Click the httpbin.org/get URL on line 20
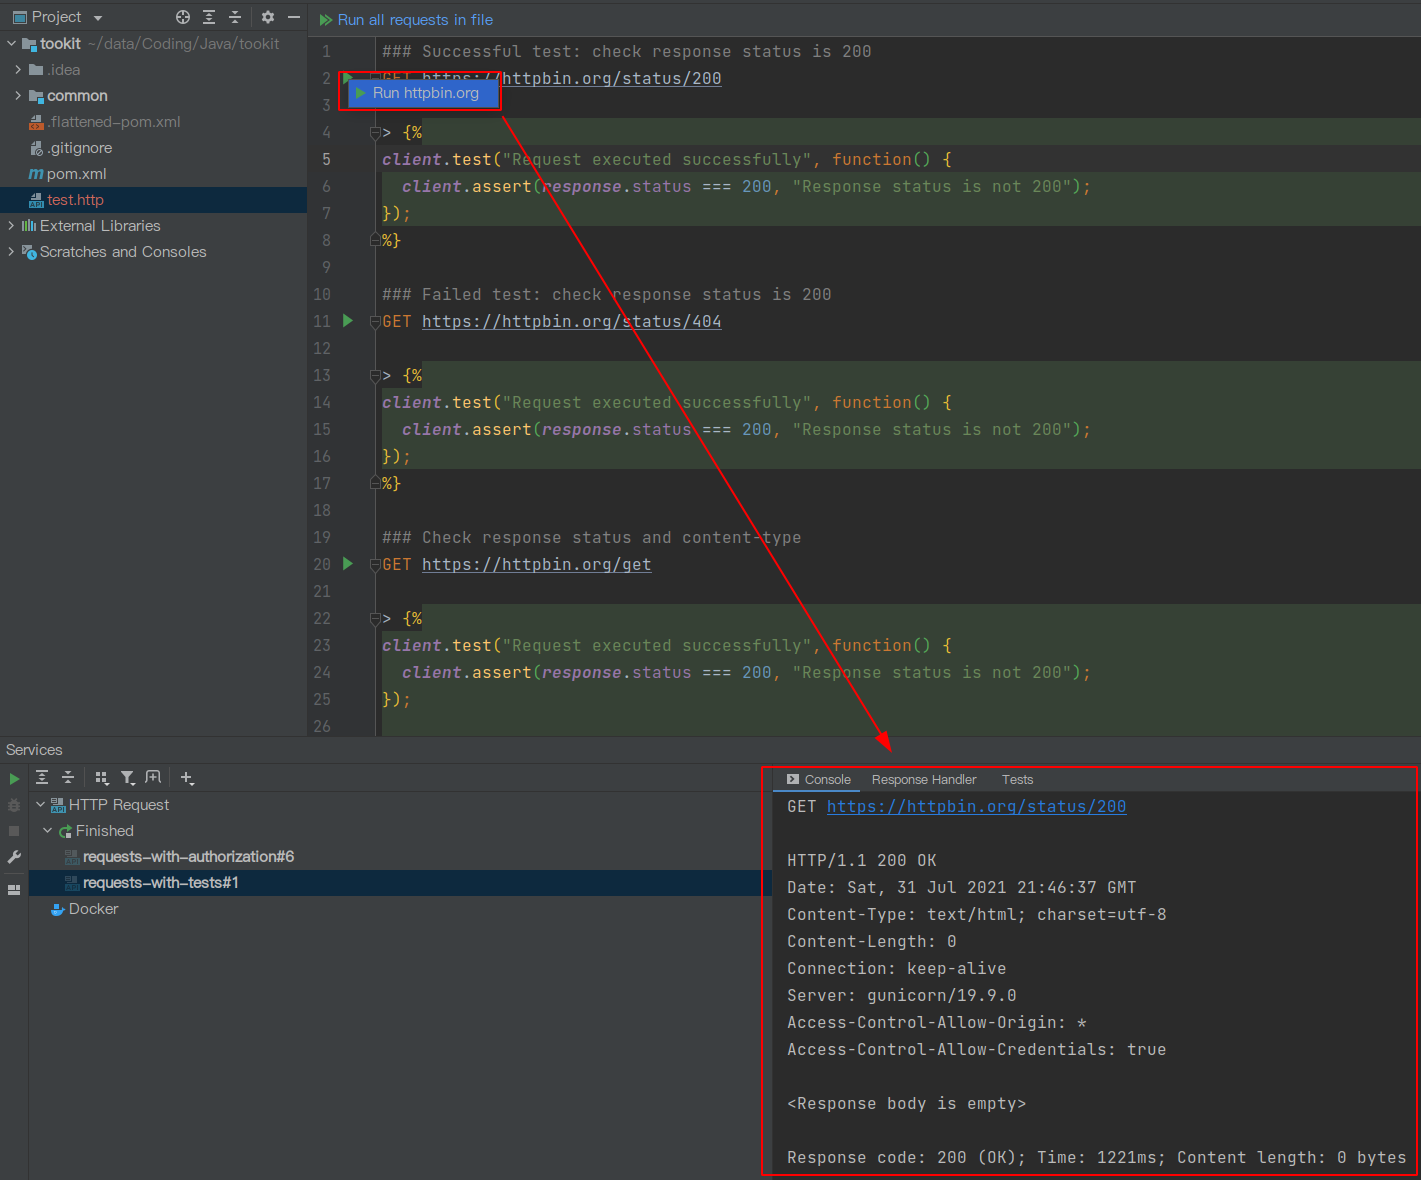 click(536, 565)
